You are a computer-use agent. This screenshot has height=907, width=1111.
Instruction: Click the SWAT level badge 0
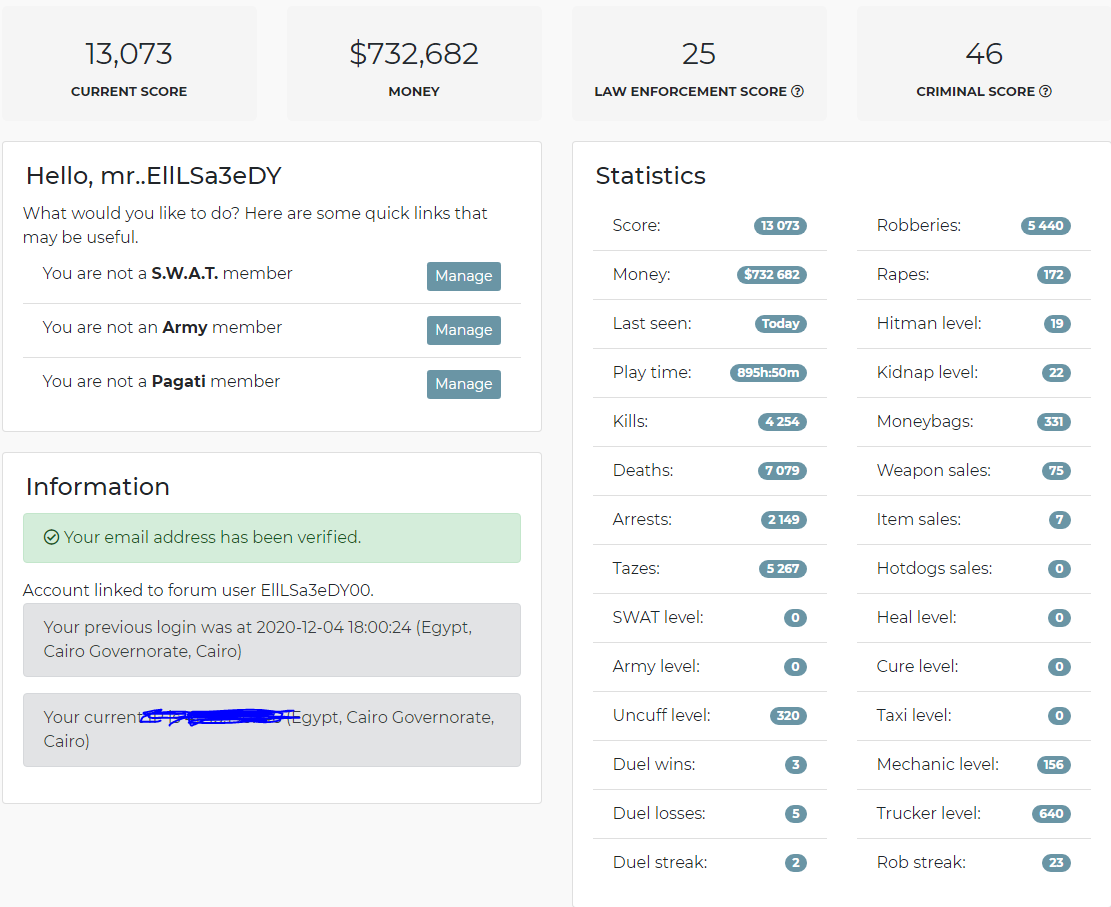[795, 618]
